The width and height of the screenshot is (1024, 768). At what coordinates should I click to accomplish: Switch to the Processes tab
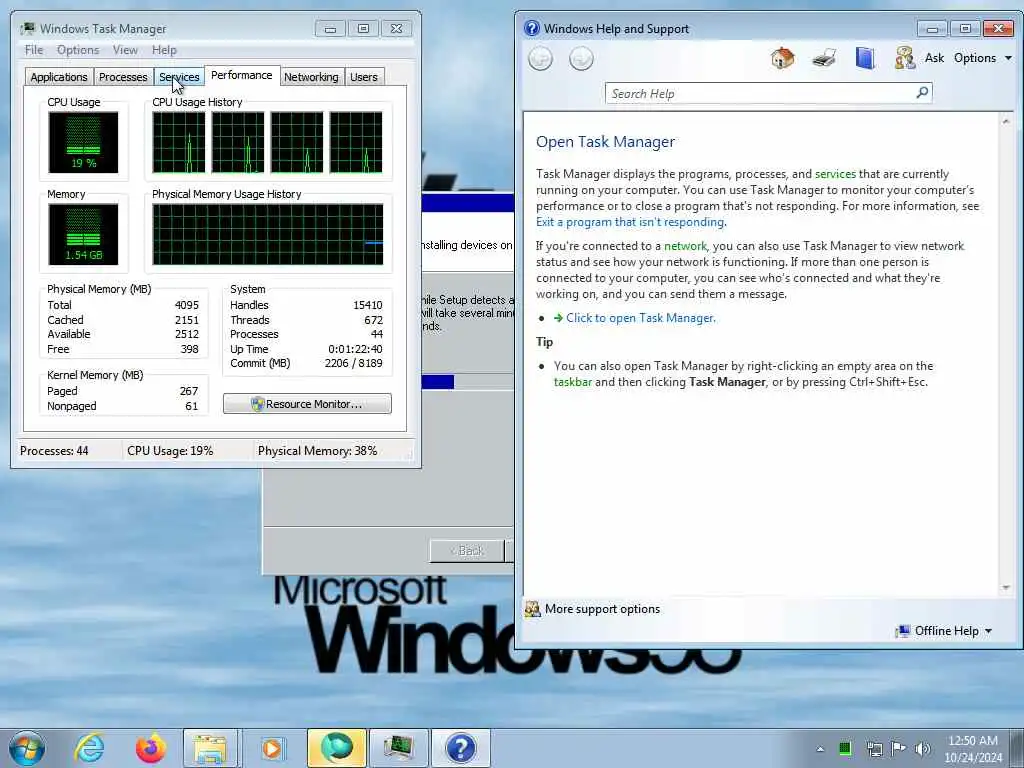coord(123,77)
